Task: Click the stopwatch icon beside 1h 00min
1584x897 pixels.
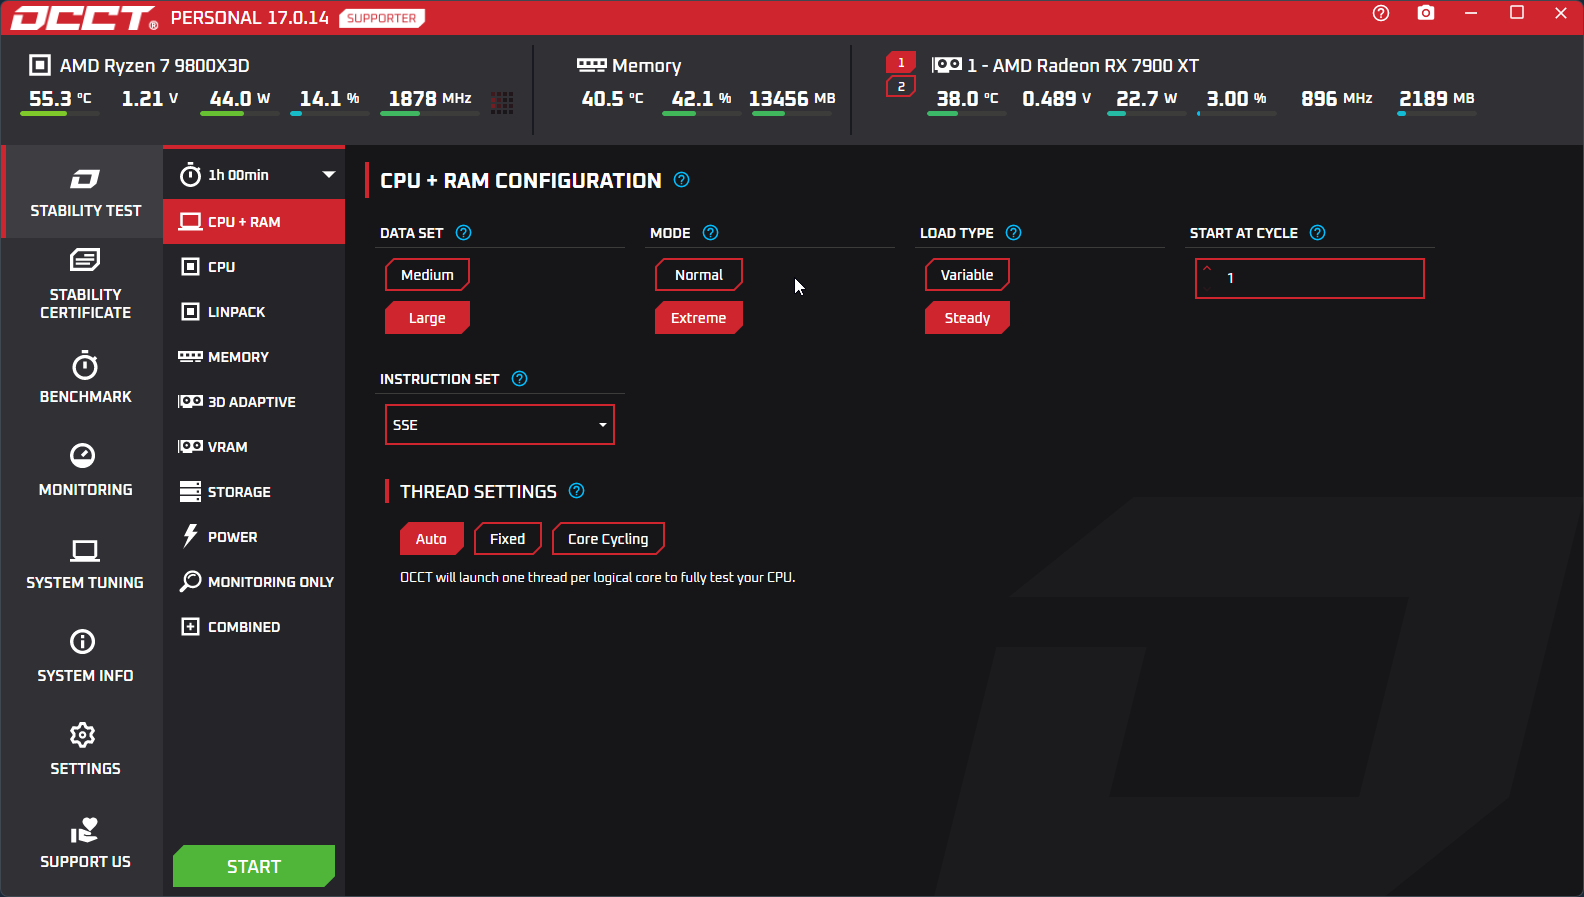Action: click(190, 175)
